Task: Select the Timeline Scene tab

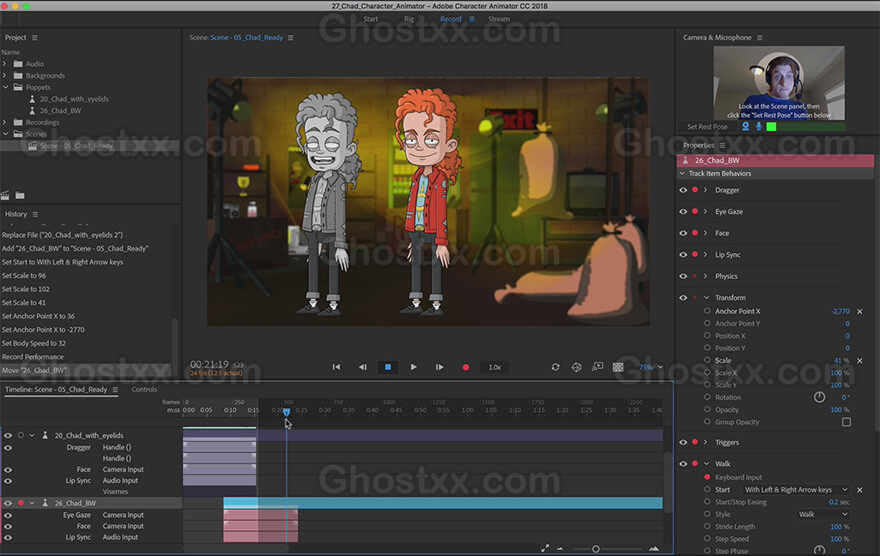Action: tap(56, 389)
